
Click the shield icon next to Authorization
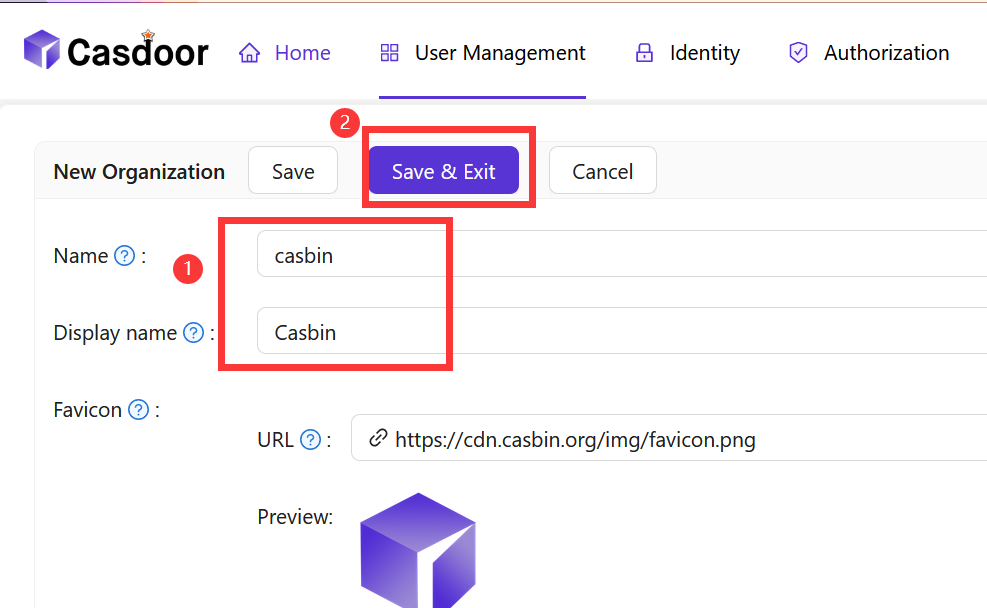(797, 52)
